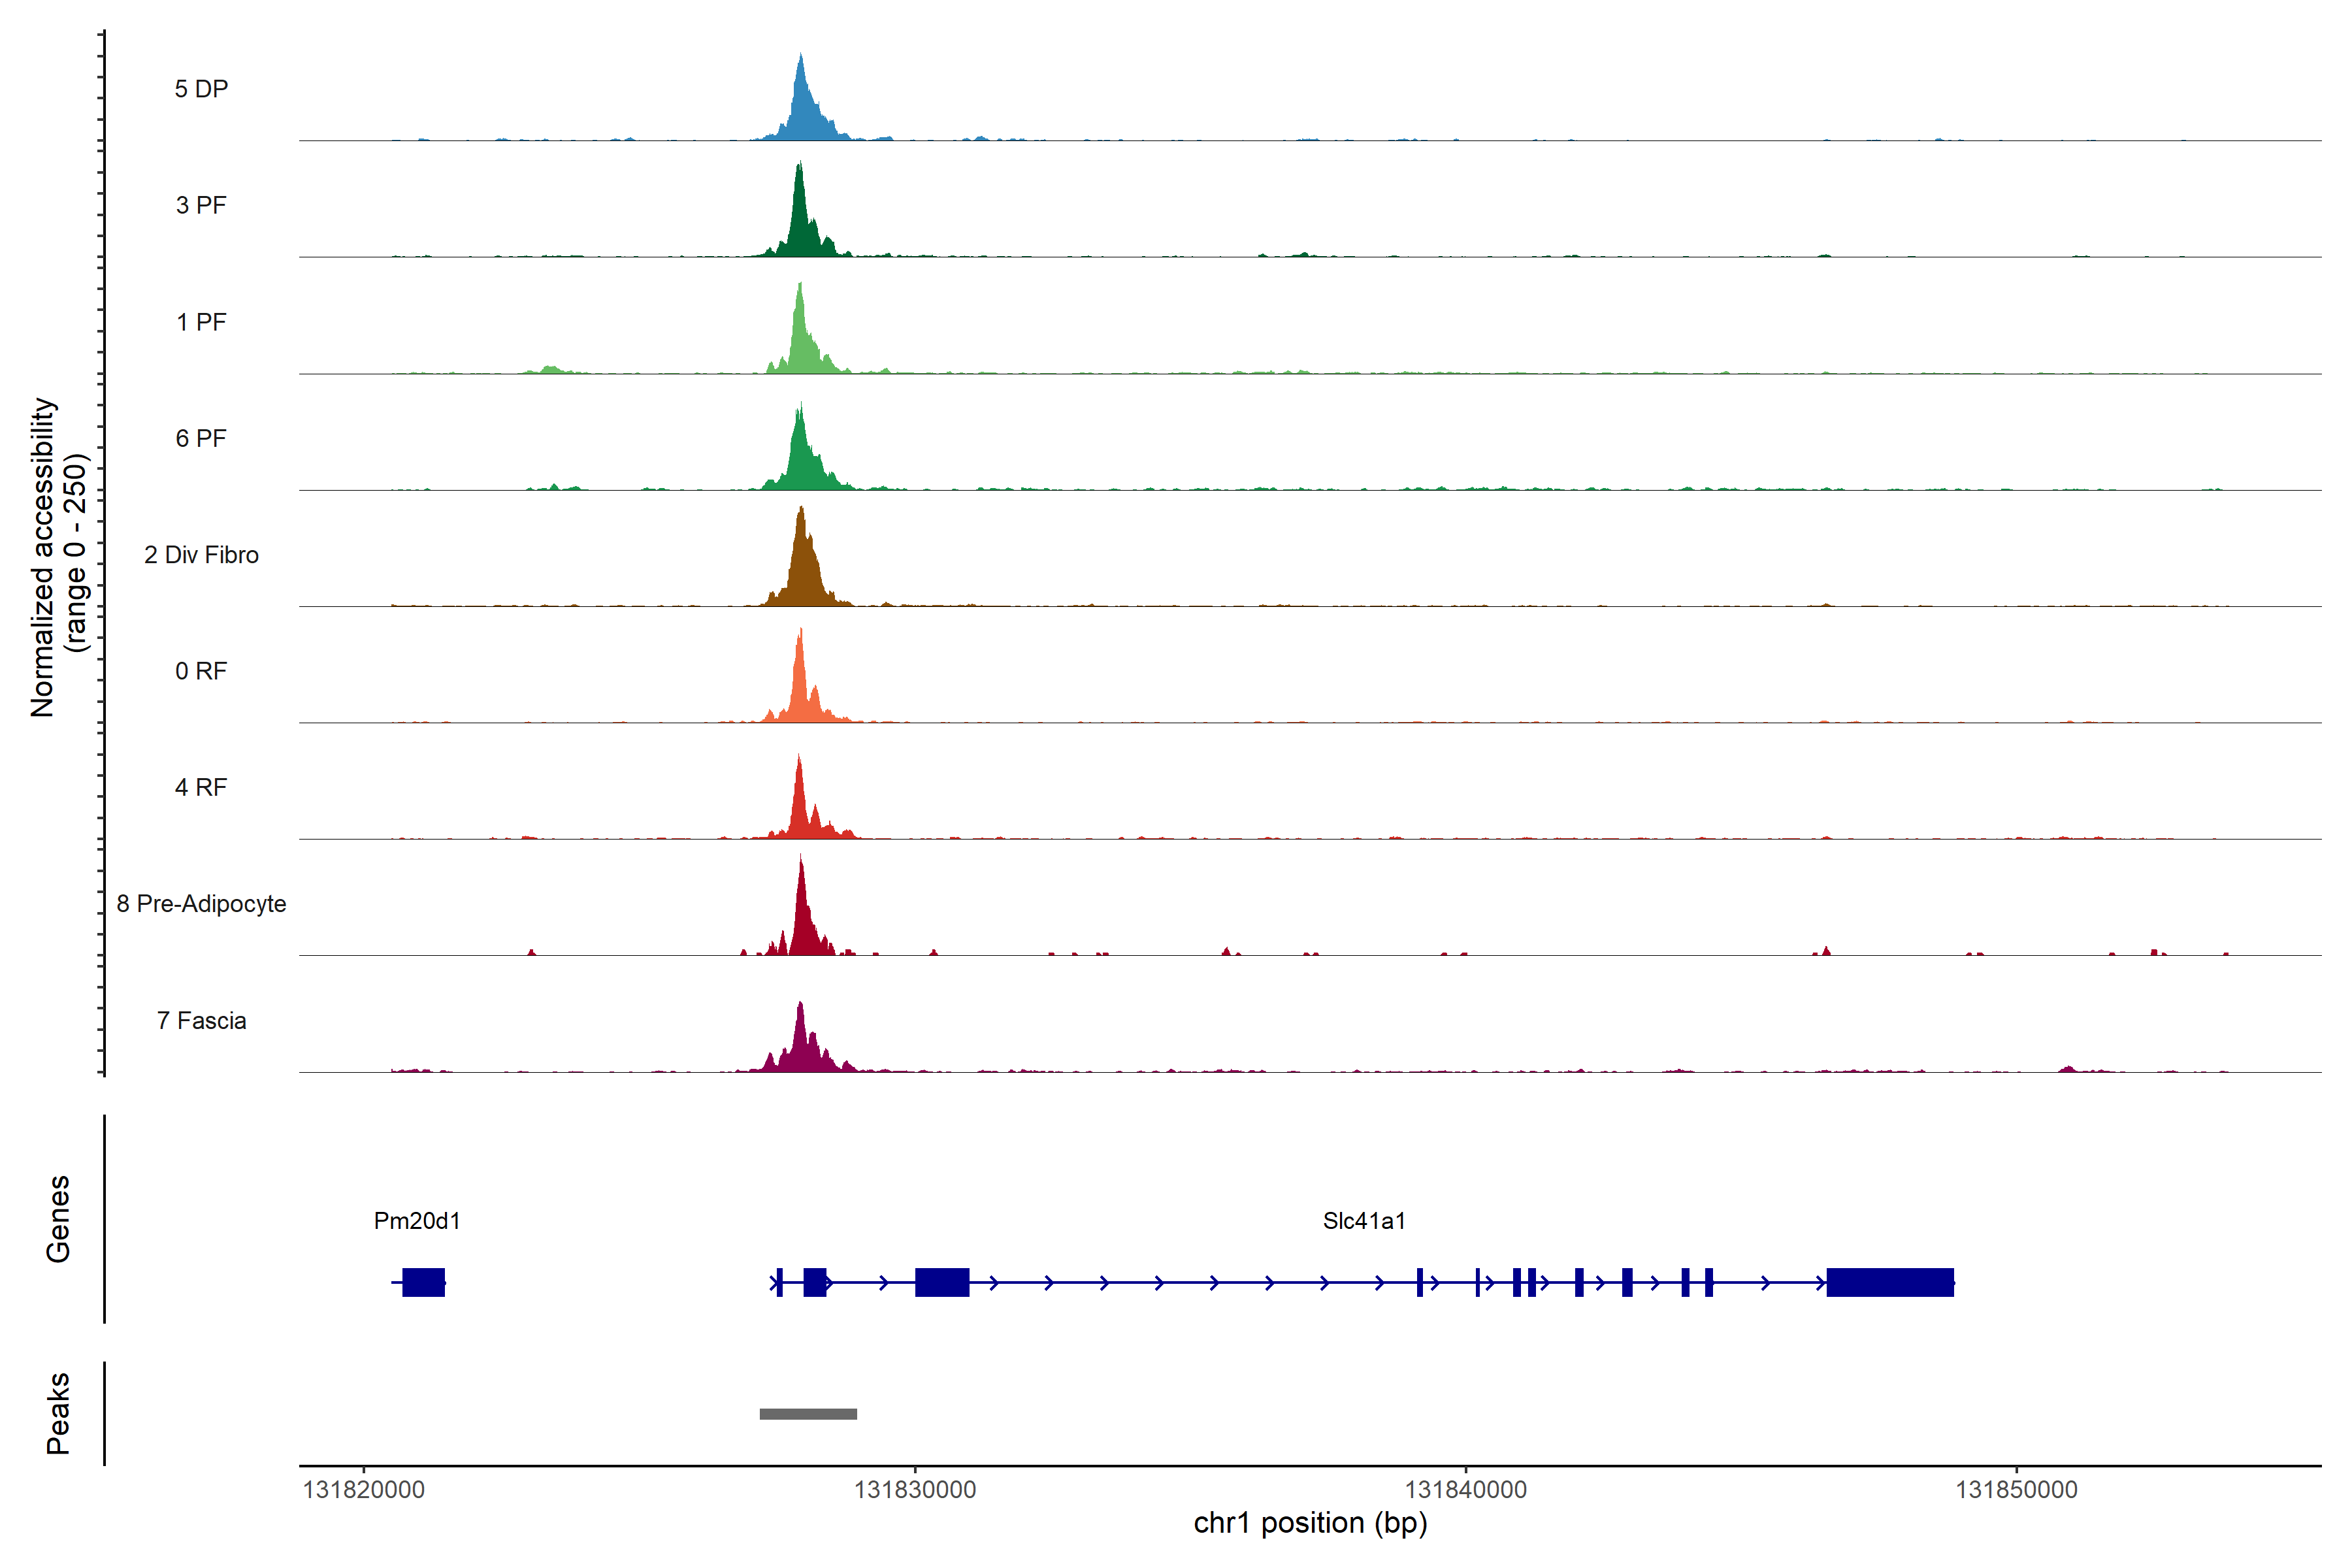Select the 4 RF track label
The image size is (2352, 1568).
point(201,788)
